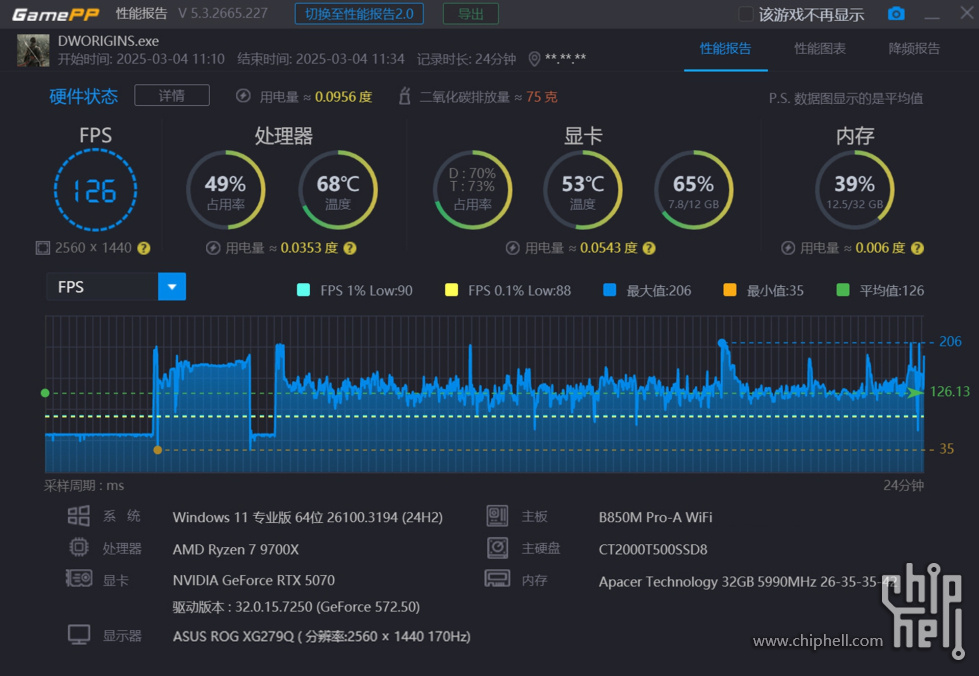
Task: Click the DWORIGINS.exe title text
Action: point(108,41)
